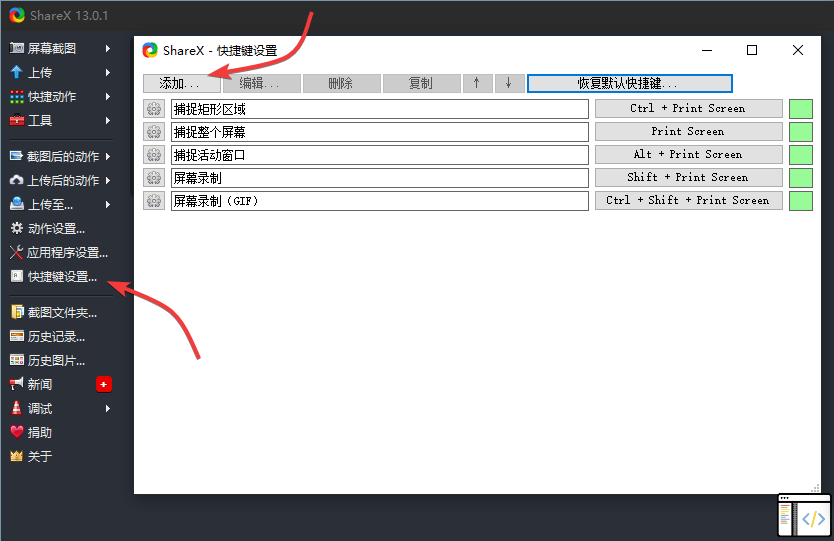Click the 快捷动作 grid icon
The image size is (834, 541).
[x=17, y=97]
